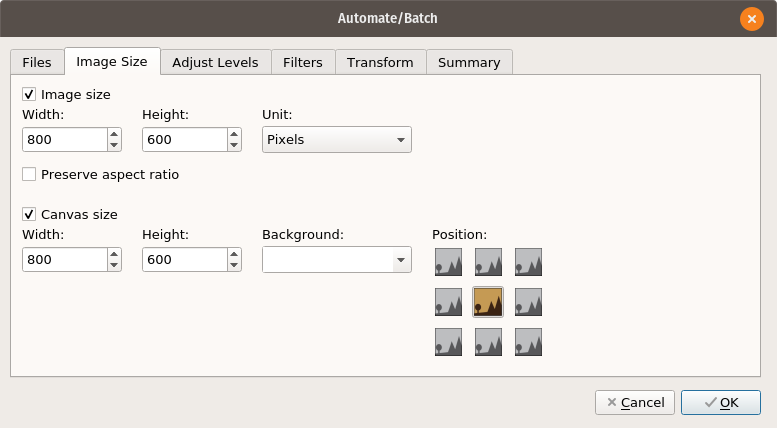Click the Cancel button

[x=635, y=402]
